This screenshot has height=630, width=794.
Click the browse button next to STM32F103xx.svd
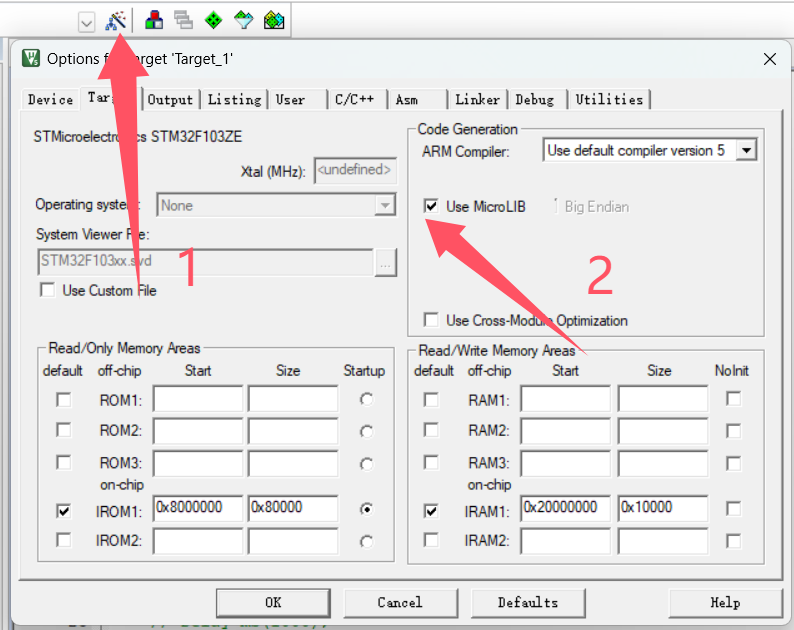386,262
